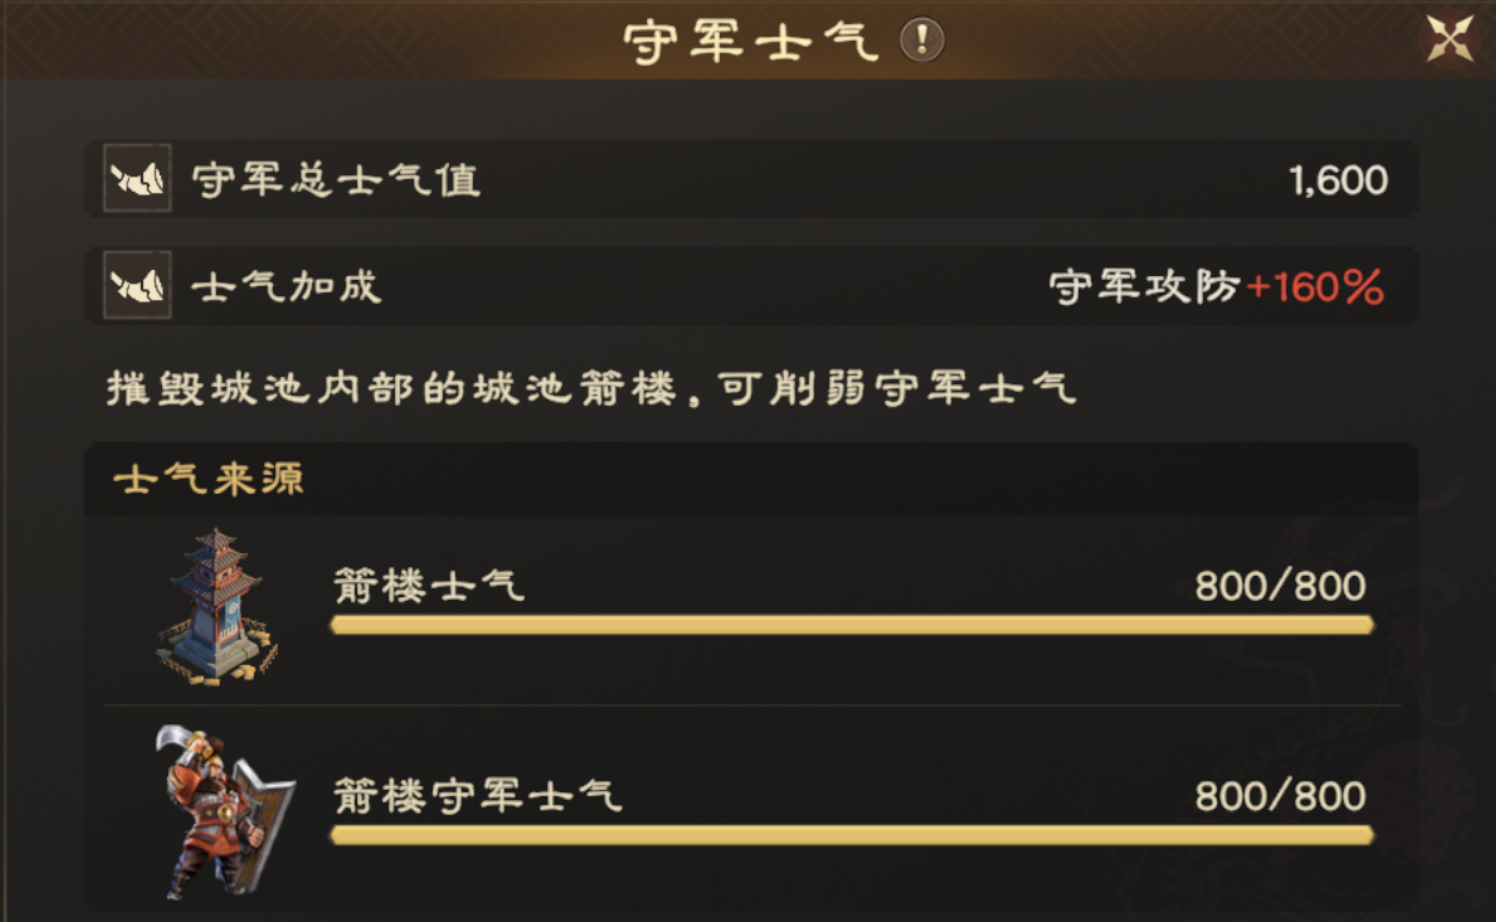
Task: Click the 800/800 value above 箭楼守军士气 bar
Action: [x=1280, y=797]
